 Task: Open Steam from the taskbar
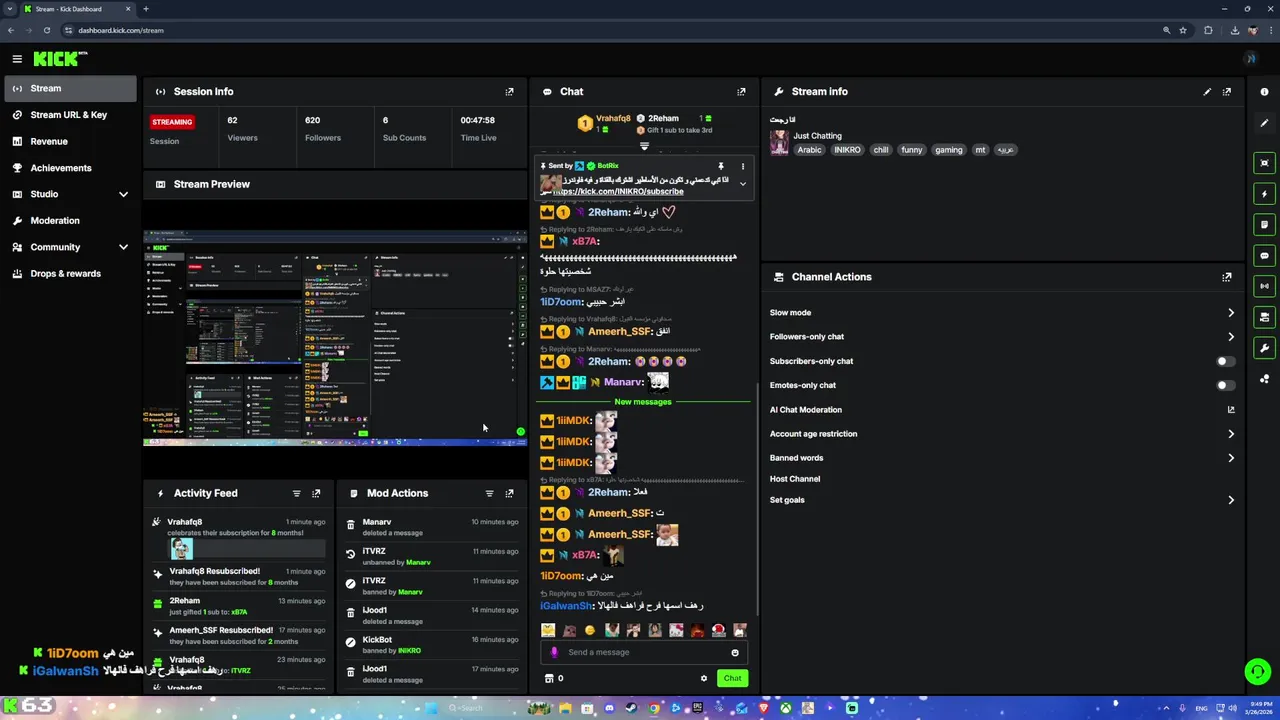[x=631, y=708]
